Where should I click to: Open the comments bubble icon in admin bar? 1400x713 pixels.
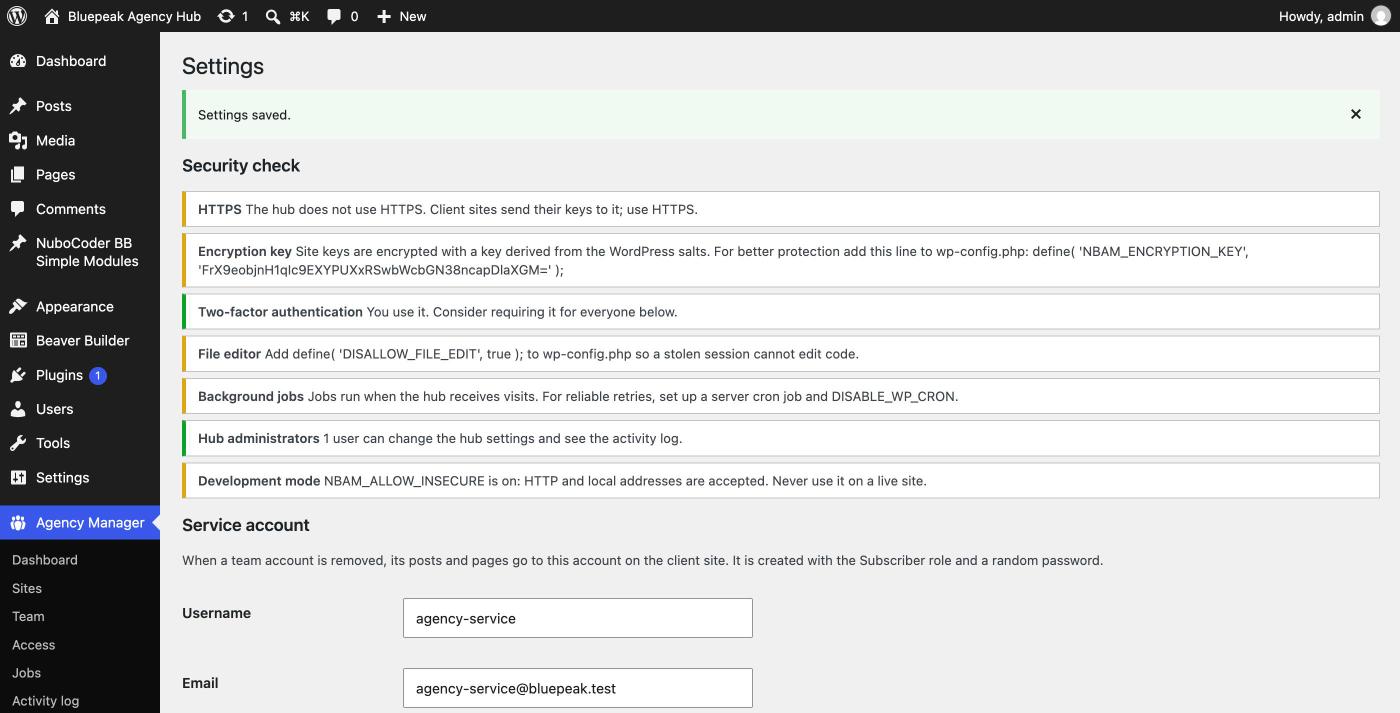pos(334,16)
